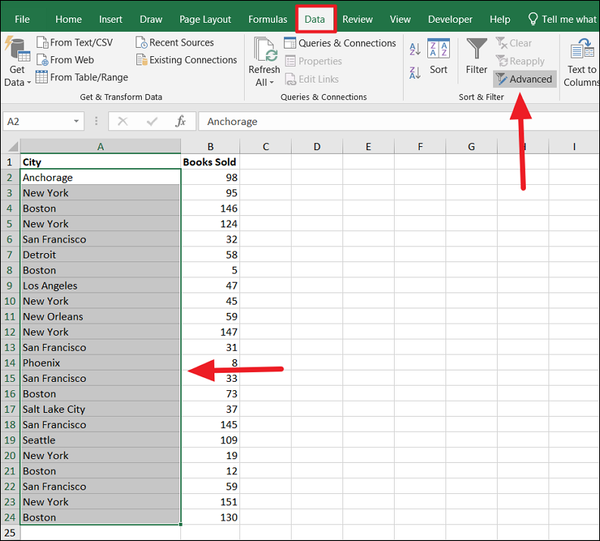Click the cell with value 151
Viewport: 600px width, 541px height.
coord(210,502)
